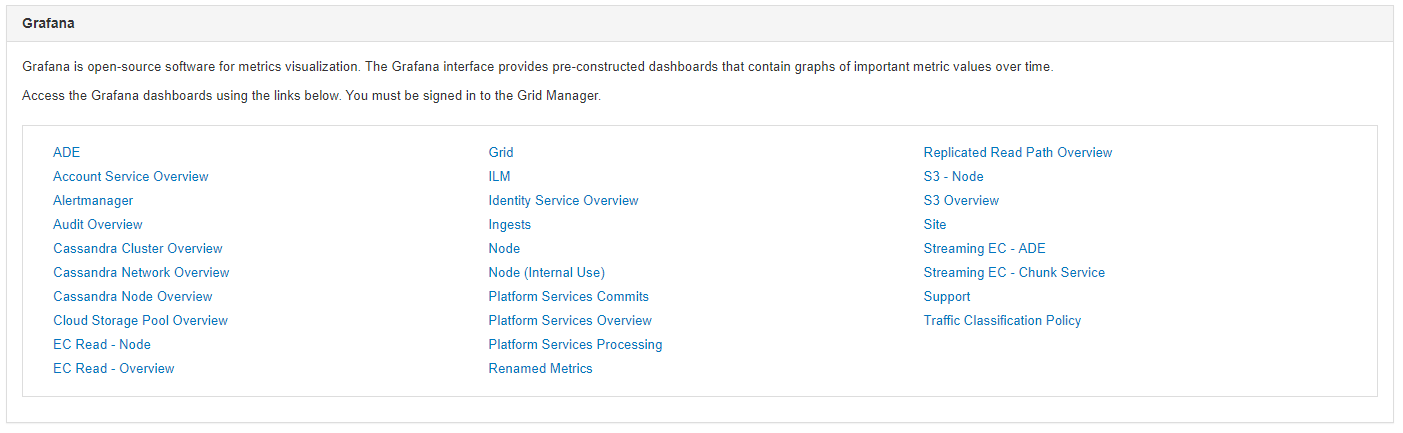Open Cassandra Cluster Overview

137,249
